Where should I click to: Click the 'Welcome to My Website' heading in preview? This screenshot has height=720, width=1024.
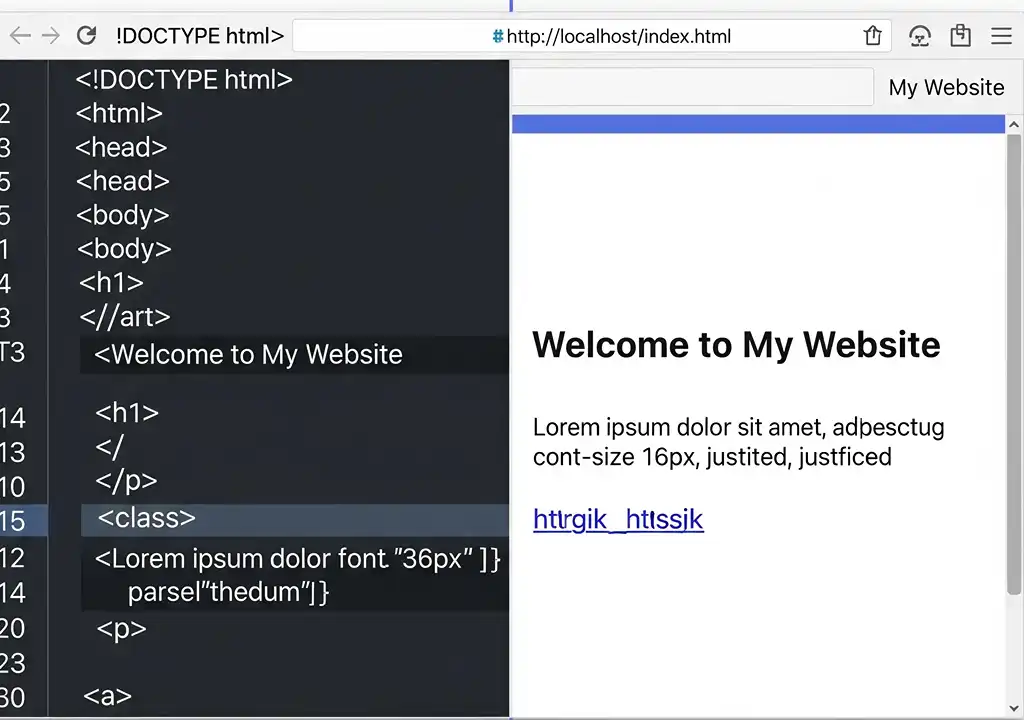(736, 344)
